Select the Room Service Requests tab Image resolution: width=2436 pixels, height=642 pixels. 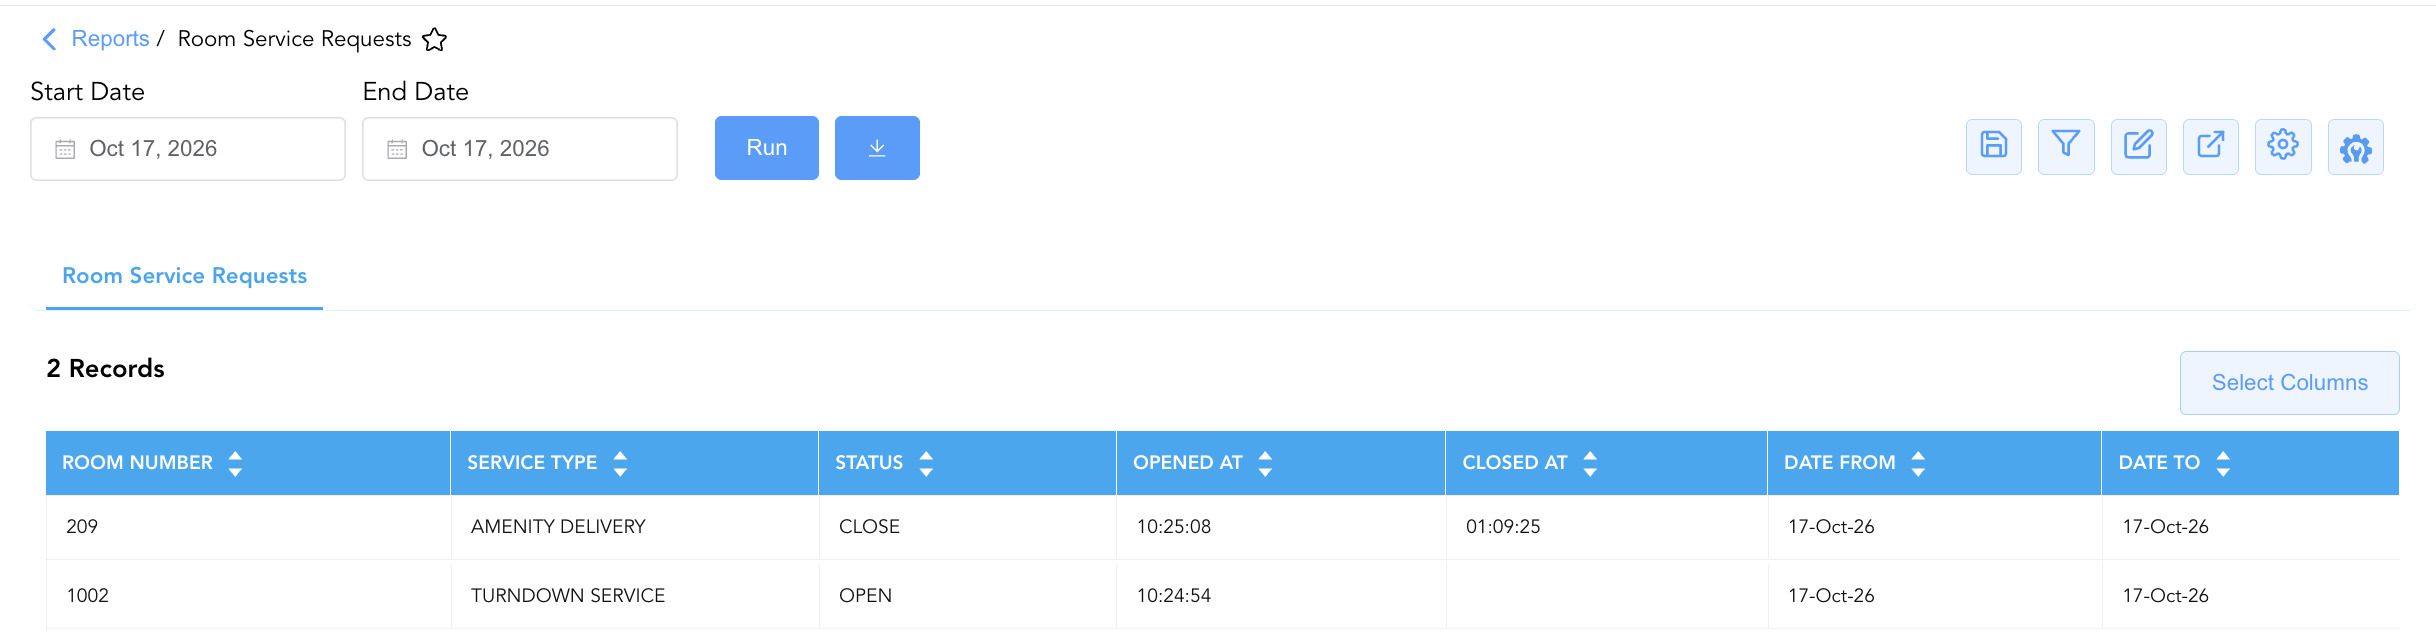click(184, 276)
